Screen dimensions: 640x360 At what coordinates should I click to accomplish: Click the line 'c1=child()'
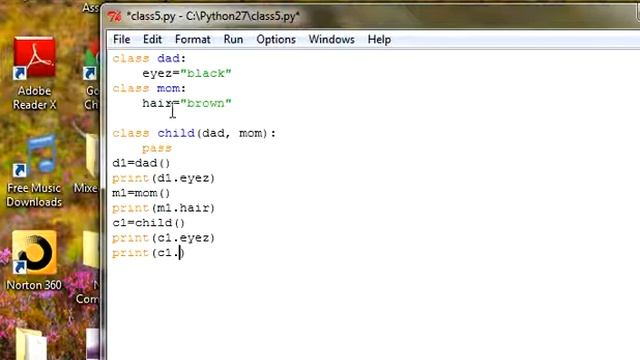pos(149,223)
